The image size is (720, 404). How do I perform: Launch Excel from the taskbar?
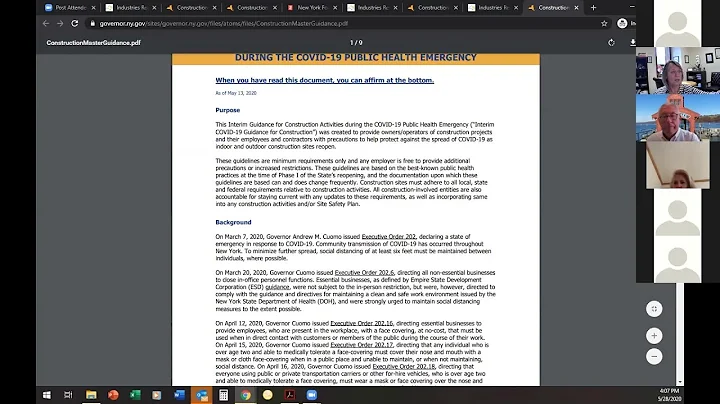point(135,395)
